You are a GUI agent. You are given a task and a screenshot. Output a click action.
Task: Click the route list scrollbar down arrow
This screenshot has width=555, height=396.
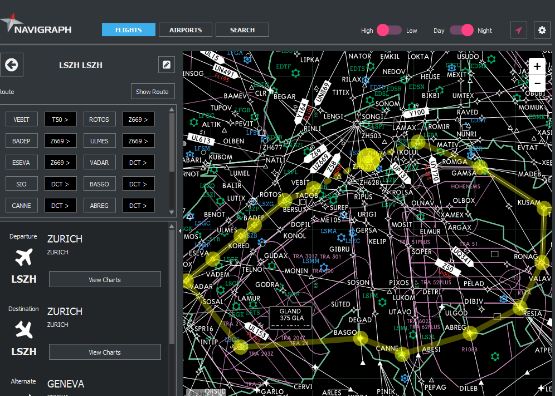172,212
